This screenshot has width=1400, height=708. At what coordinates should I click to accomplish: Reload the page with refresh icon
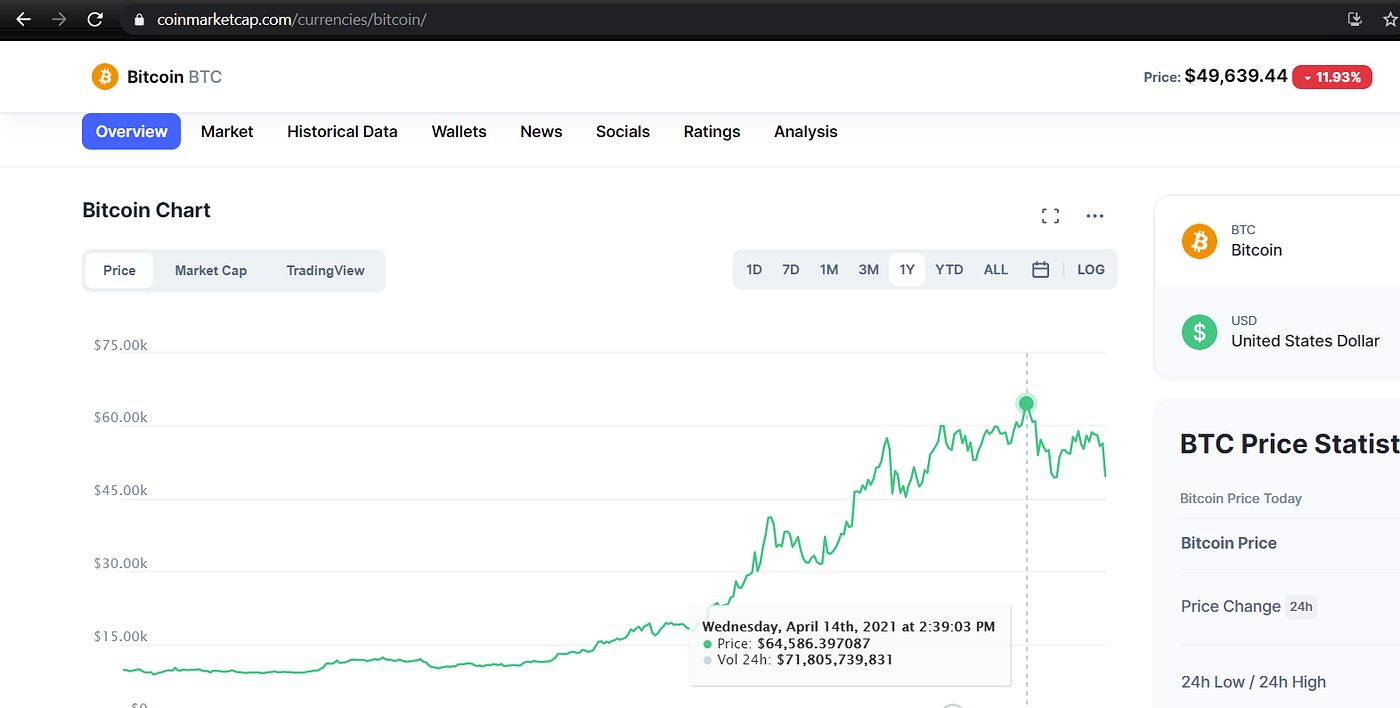click(95, 19)
